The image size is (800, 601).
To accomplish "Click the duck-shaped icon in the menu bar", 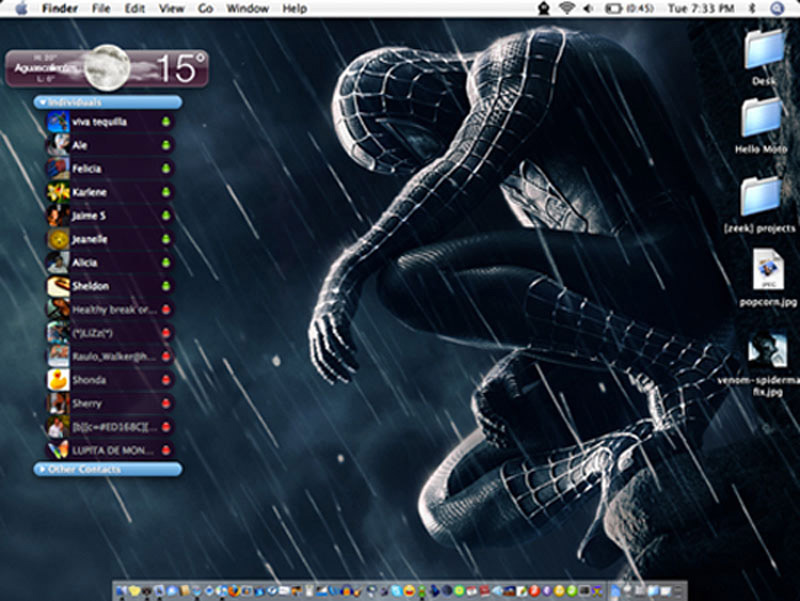I will (x=544, y=8).
